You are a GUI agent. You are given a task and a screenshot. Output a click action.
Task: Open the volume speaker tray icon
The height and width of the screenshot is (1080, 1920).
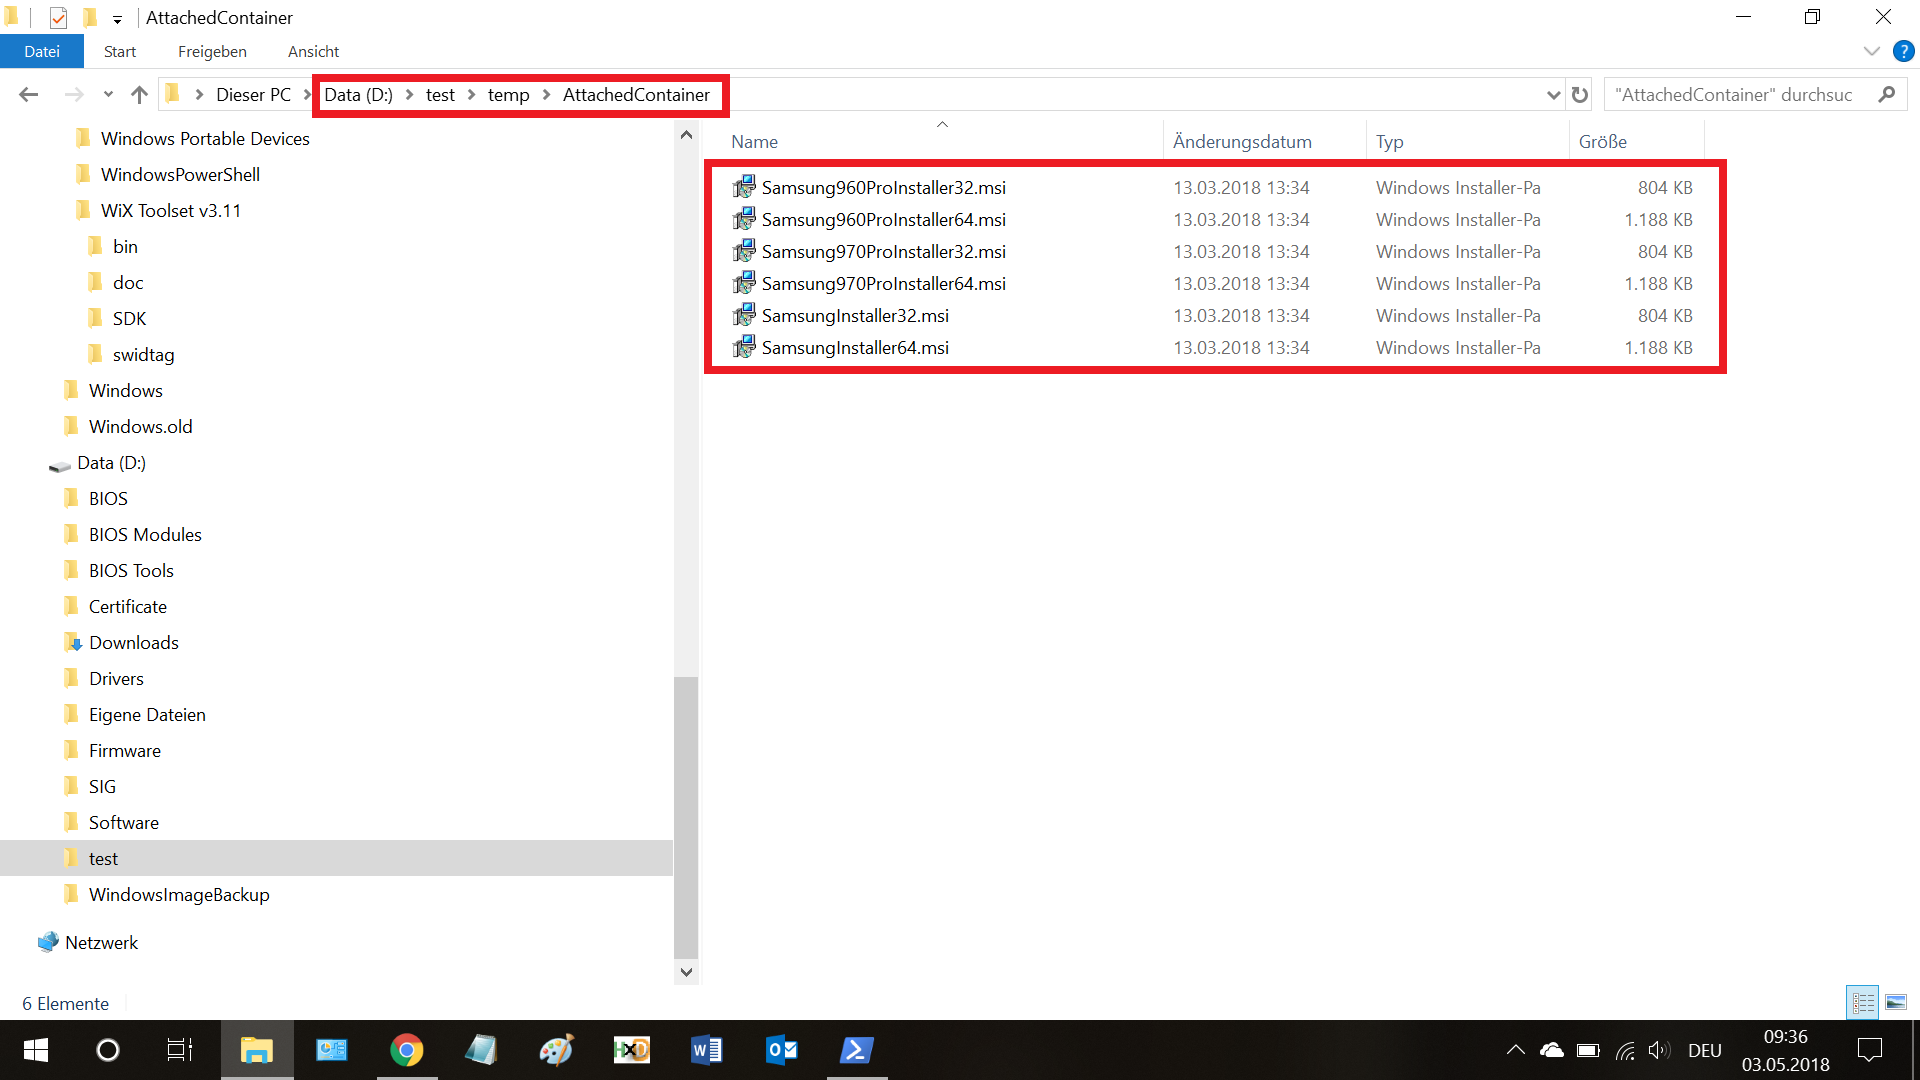(x=1659, y=1050)
